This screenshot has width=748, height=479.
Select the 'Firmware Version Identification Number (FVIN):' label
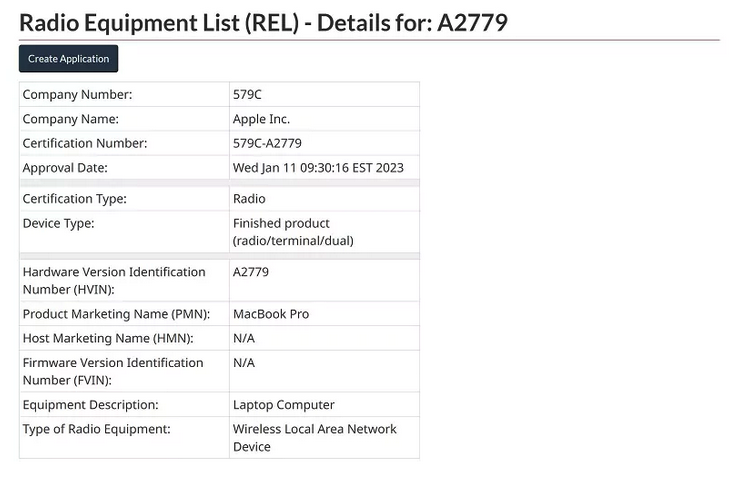(x=113, y=371)
